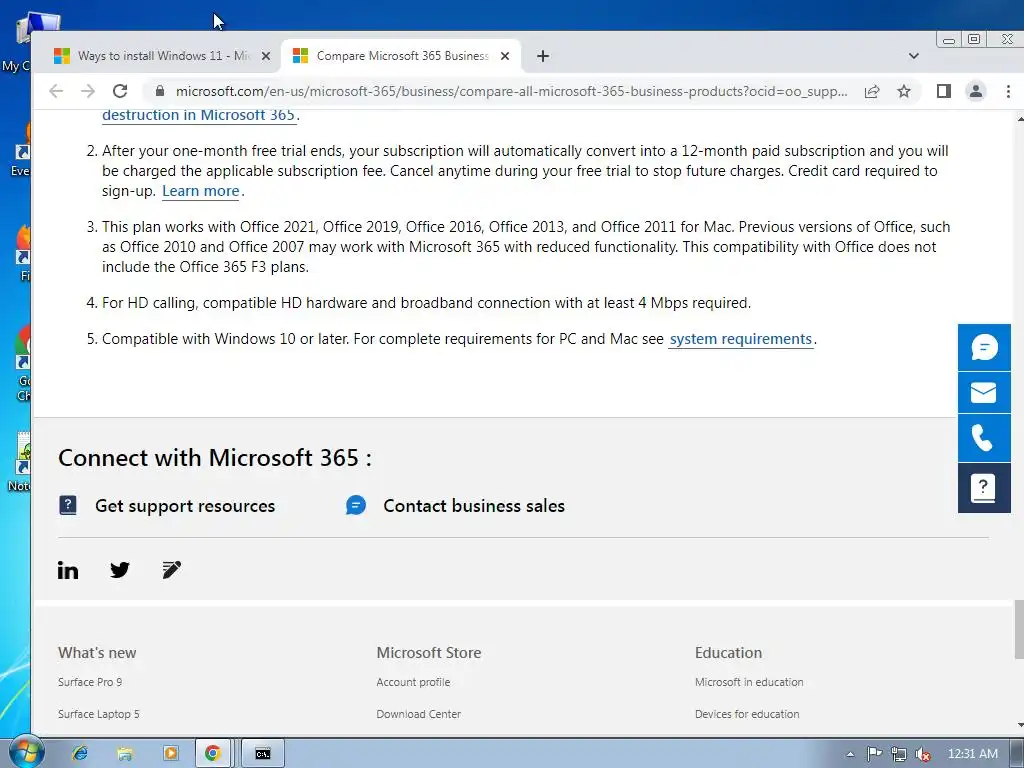Open a new browser tab
The width and height of the screenshot is (1024, 768).
click(x=543, y=56)
